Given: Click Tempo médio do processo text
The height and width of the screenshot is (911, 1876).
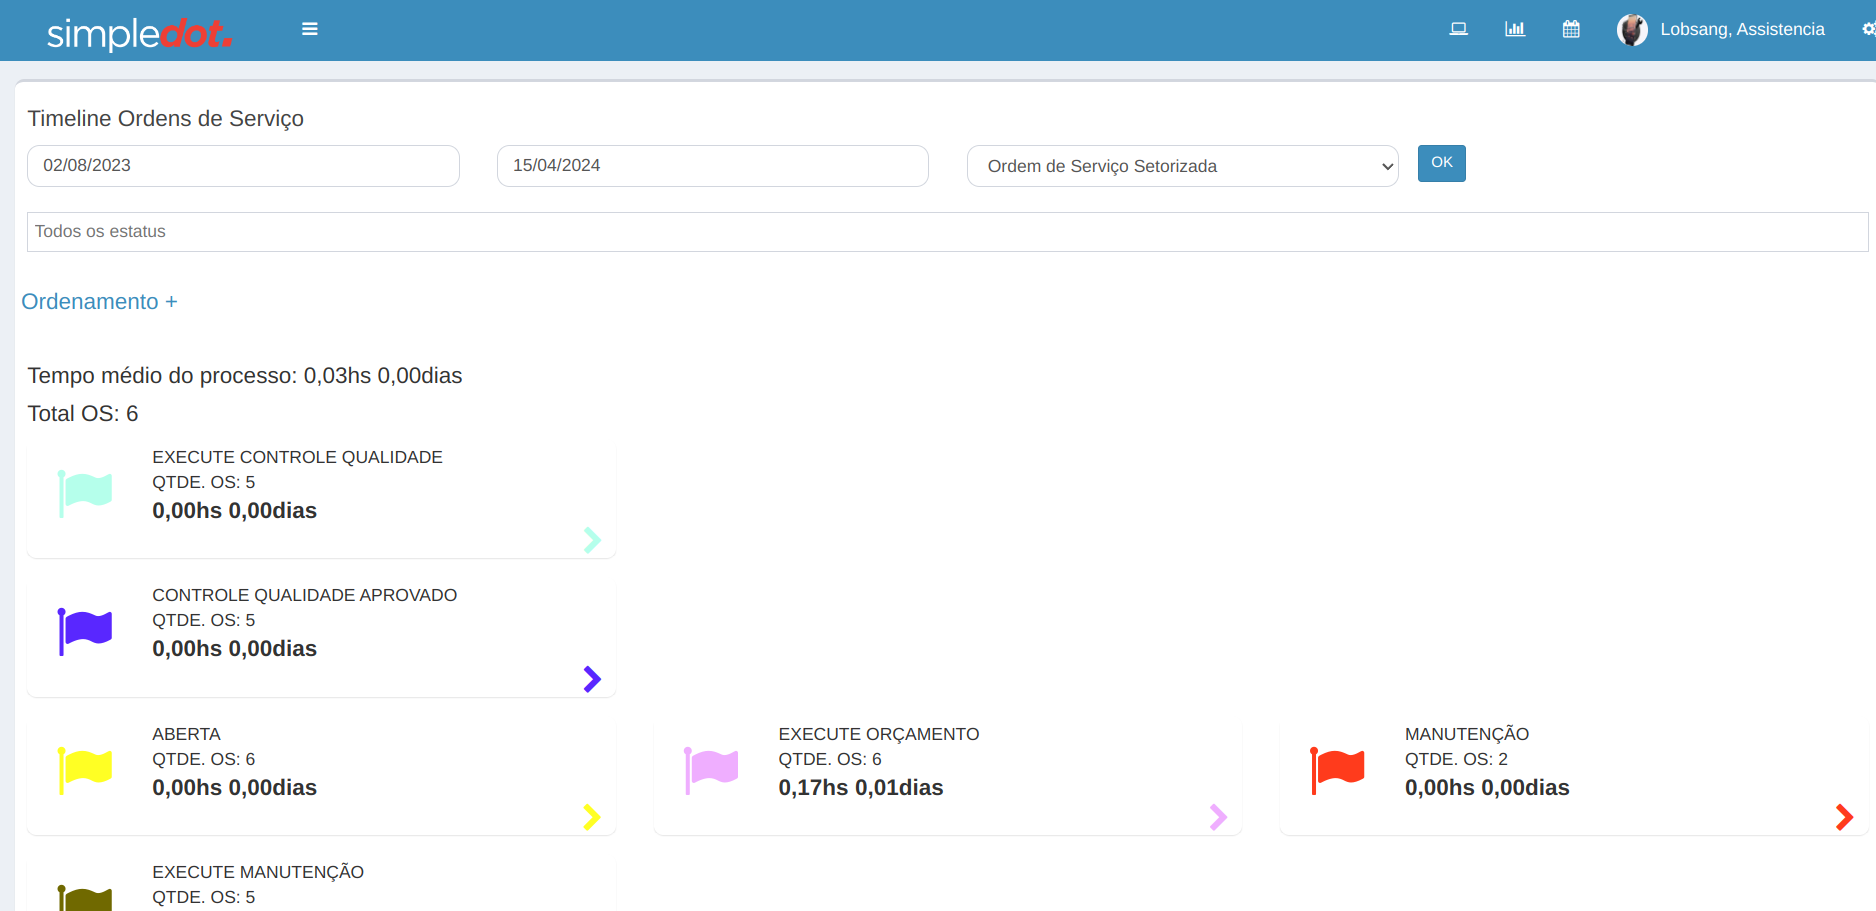Looking at the screenshot, I should click(245, 376).
